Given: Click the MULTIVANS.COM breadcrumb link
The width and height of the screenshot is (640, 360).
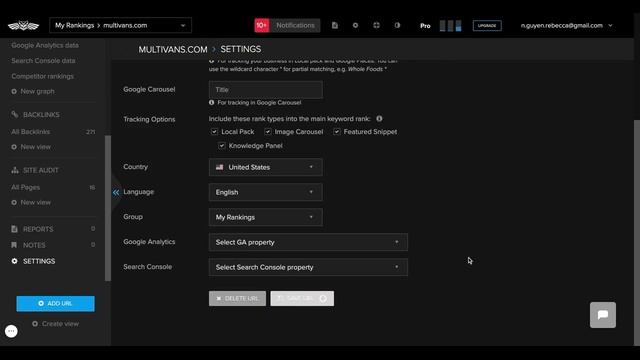Looking at the screenshot, I should [x=173, y=49].
